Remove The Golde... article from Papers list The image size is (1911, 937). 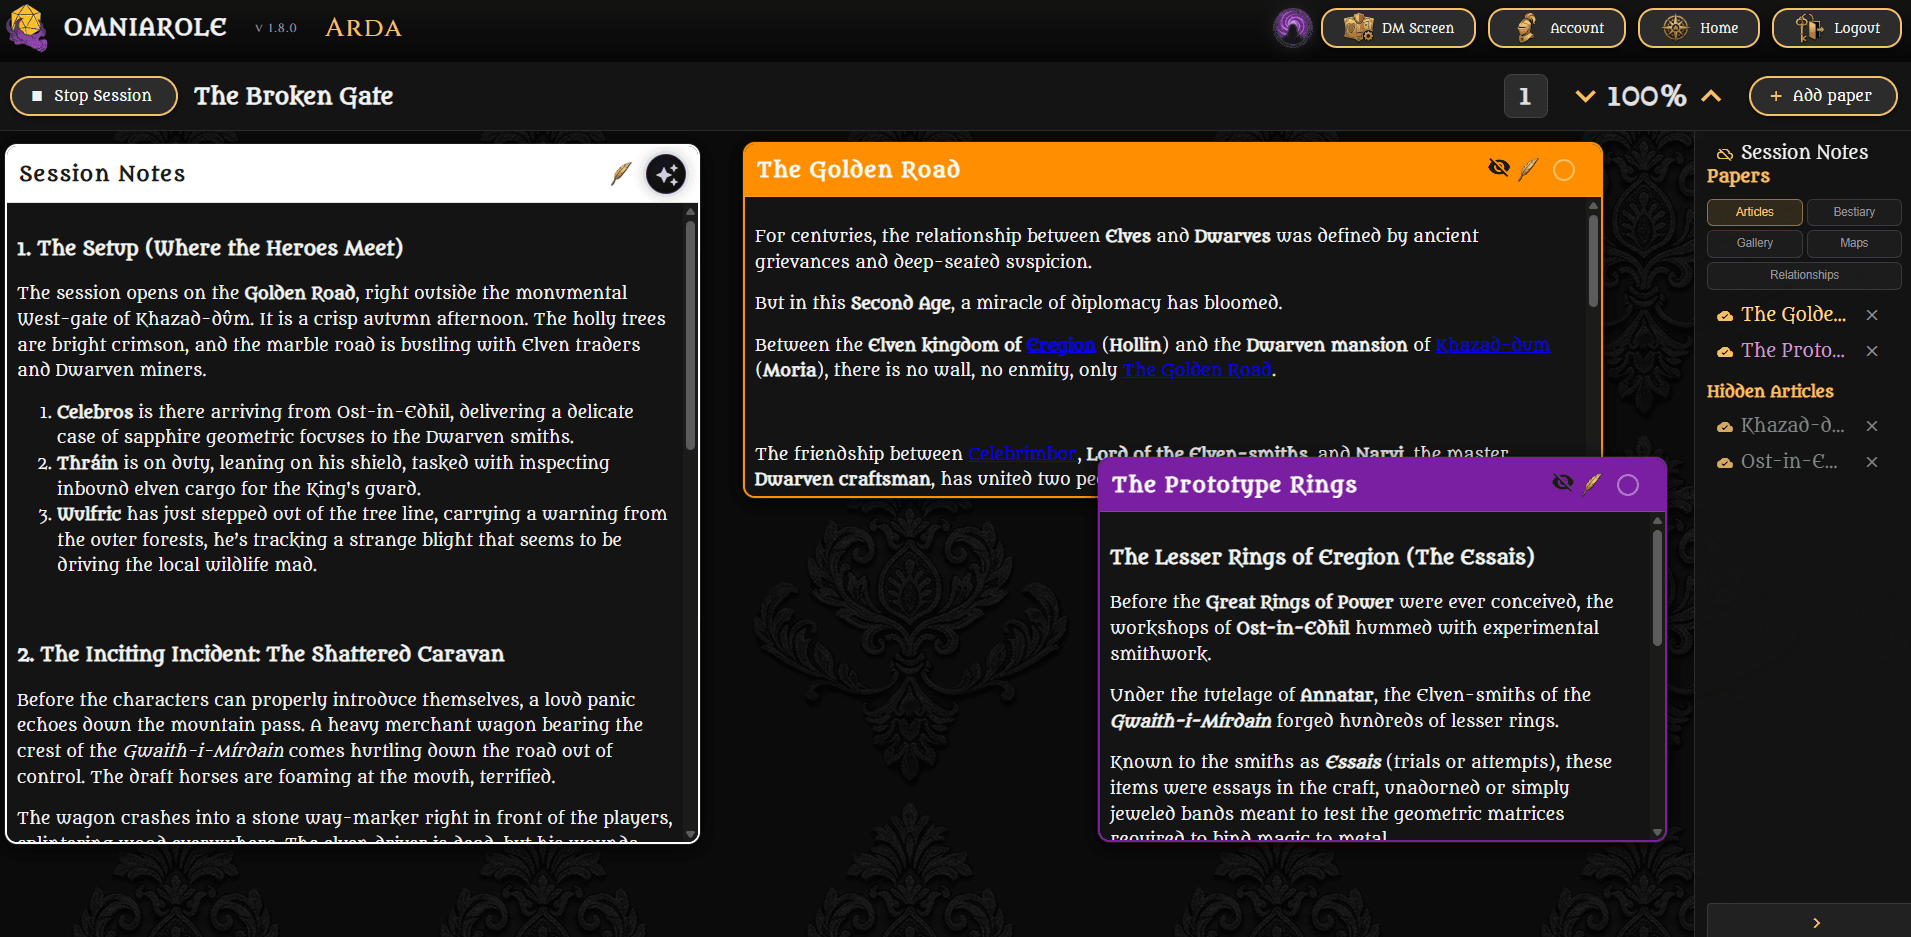(x=1872, y=315)
